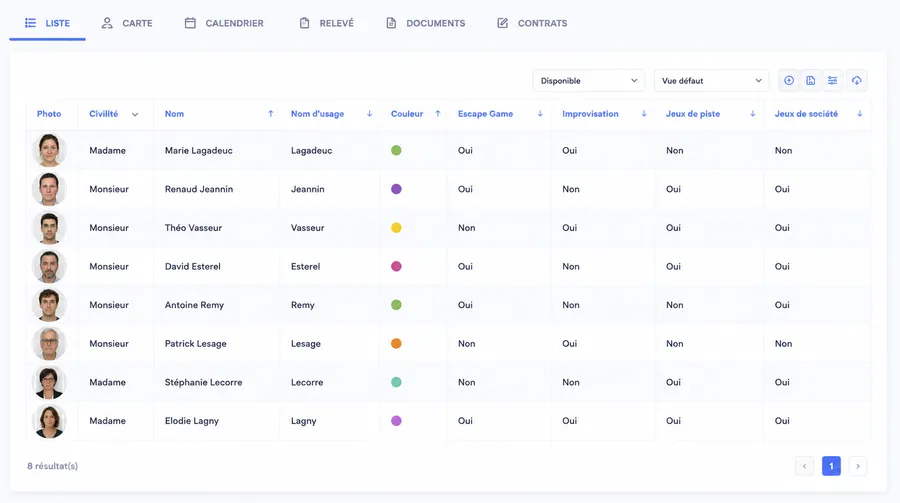
Task: Sort Jeux de piste column arrow
Action: click(x=752, y=114)
